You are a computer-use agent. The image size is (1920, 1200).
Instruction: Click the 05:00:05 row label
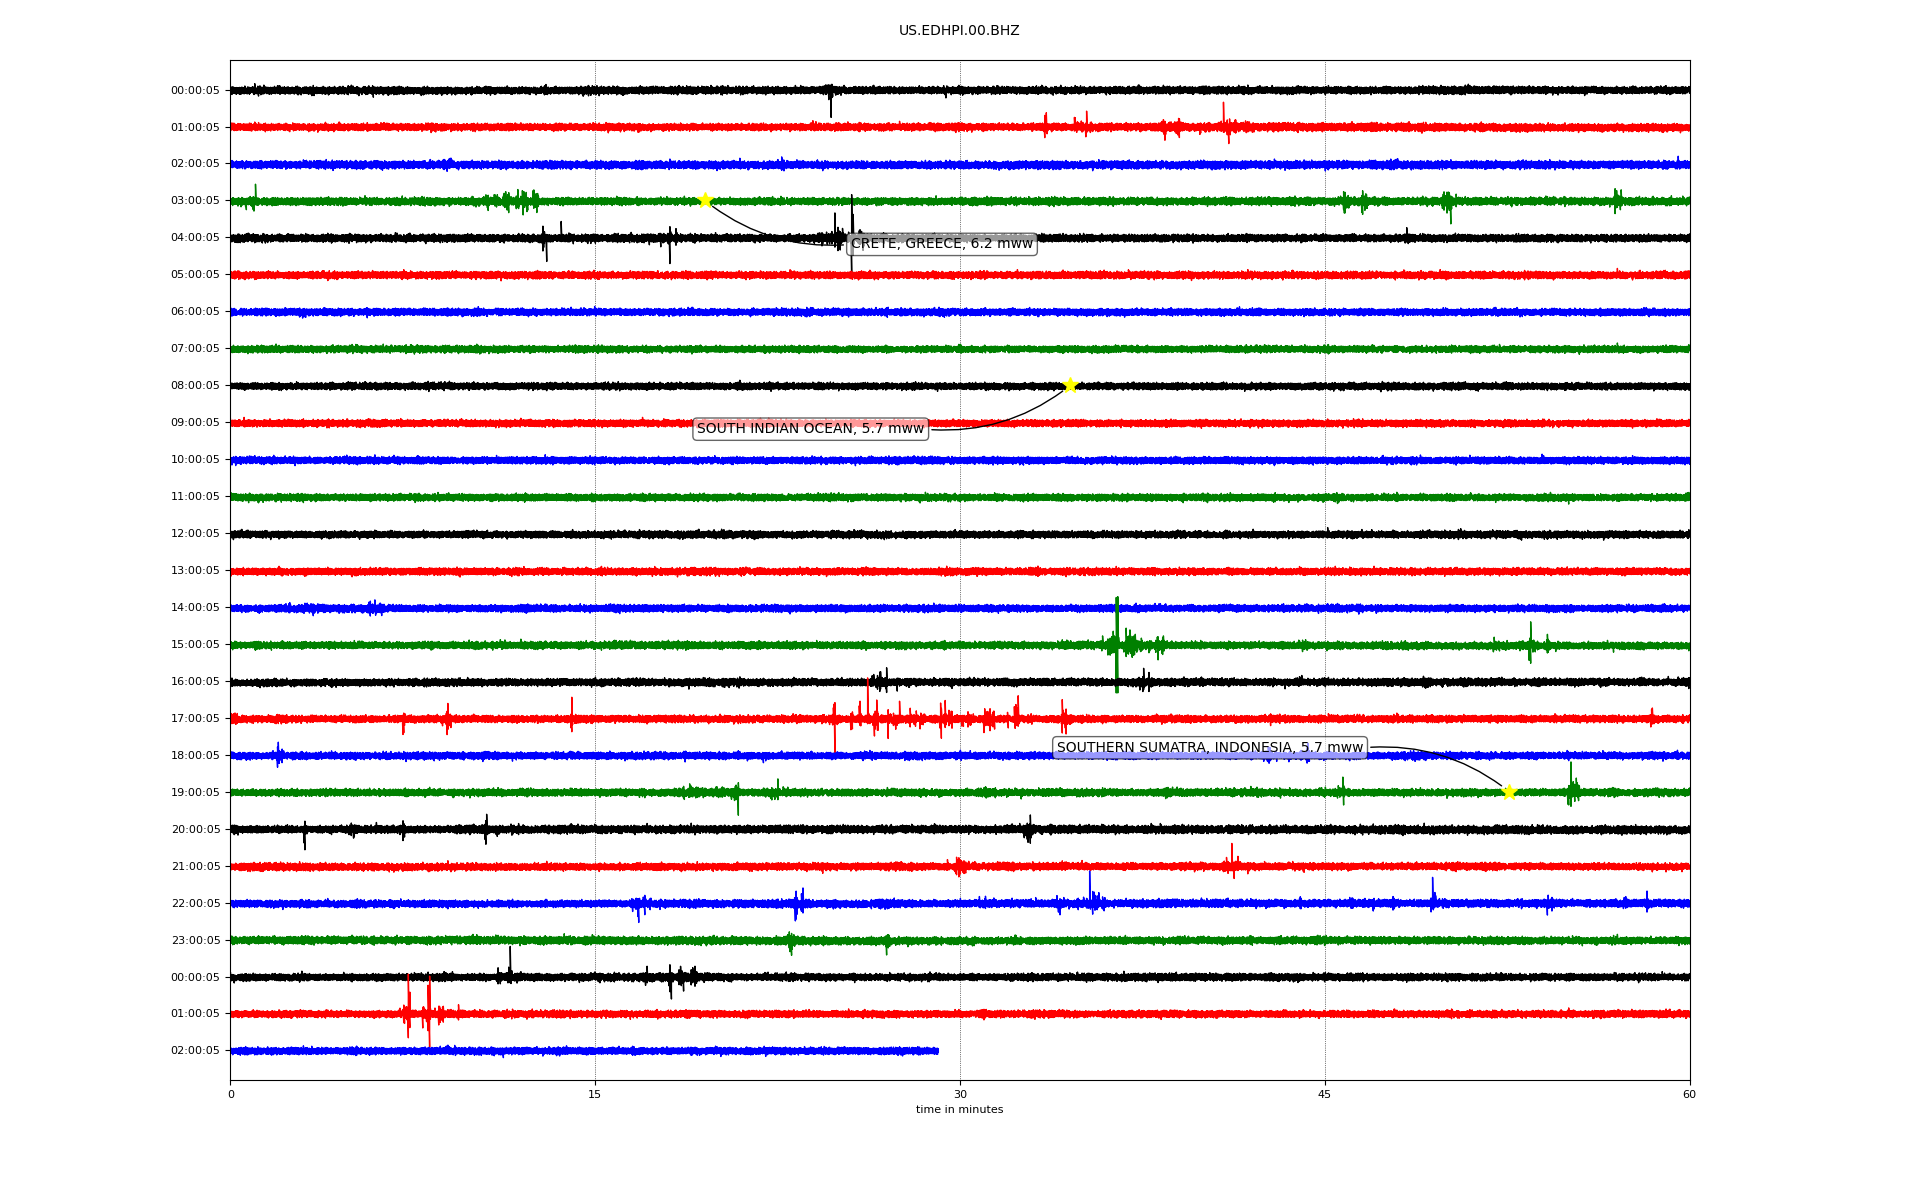pos(195,275)
